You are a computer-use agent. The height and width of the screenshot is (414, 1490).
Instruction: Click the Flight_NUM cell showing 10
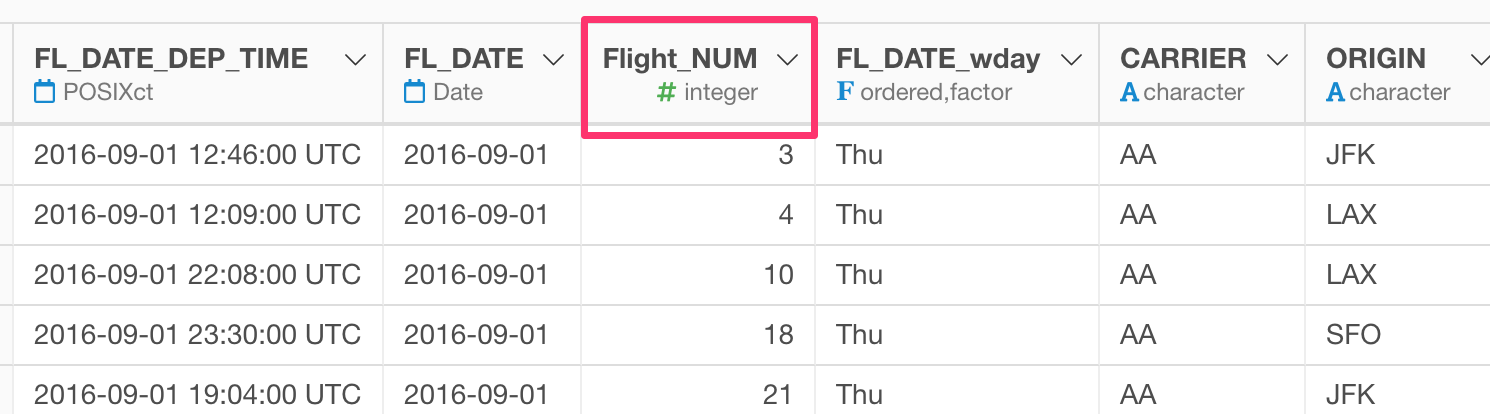coord(698,274)
